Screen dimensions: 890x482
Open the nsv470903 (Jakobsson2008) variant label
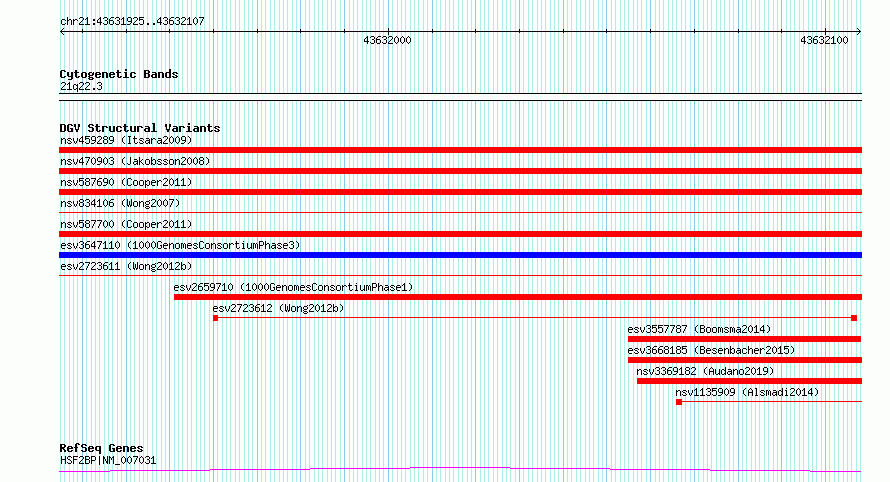(135, 161)
